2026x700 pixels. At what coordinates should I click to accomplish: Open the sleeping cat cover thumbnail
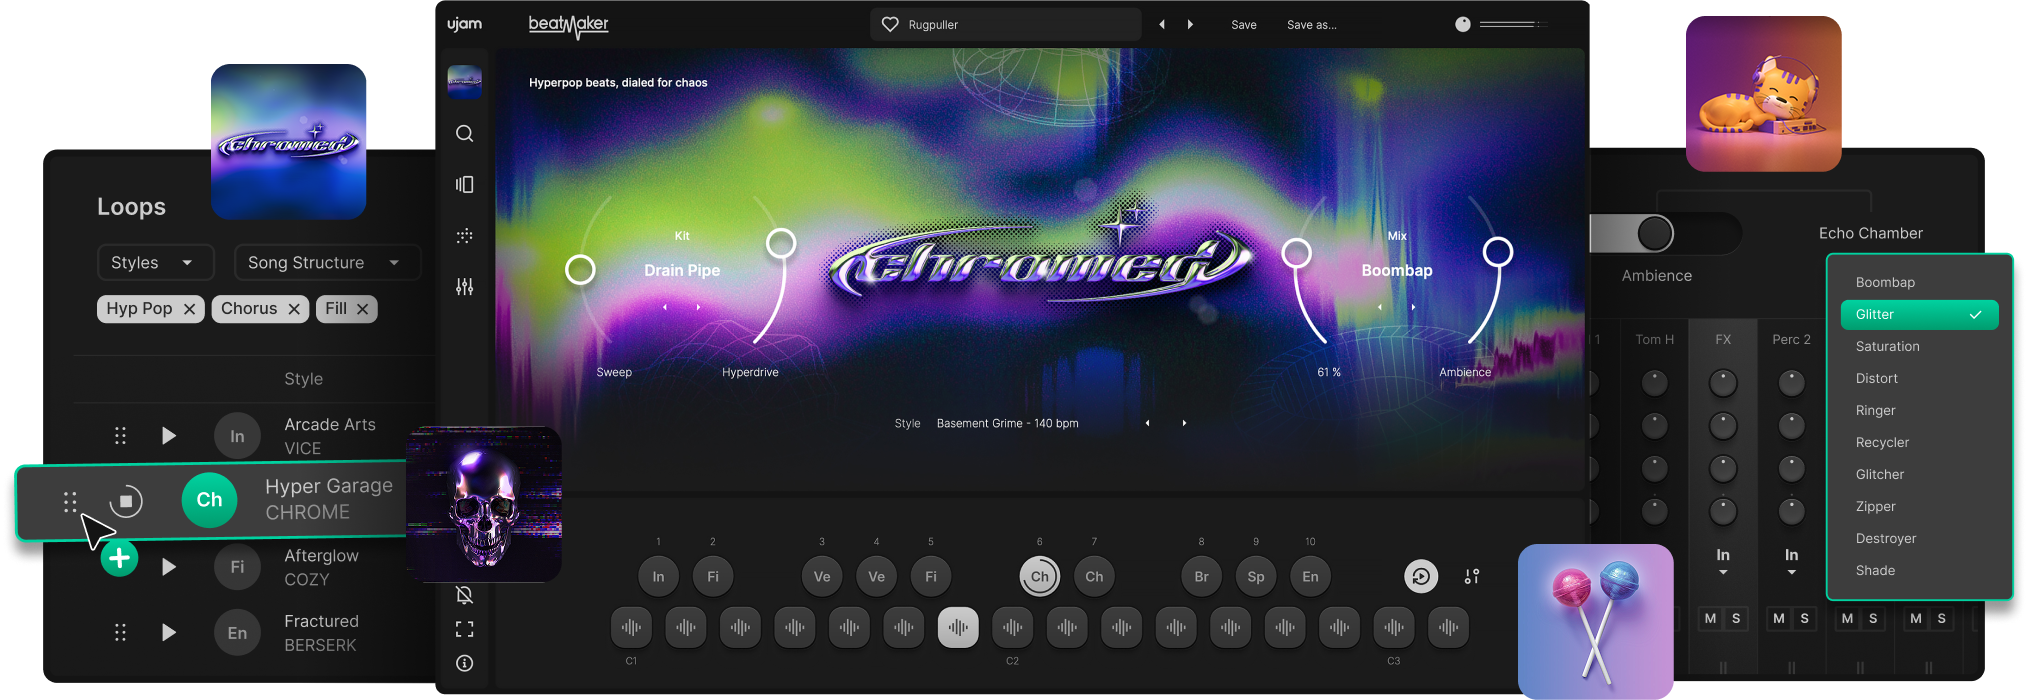[x=1763, y=94]
